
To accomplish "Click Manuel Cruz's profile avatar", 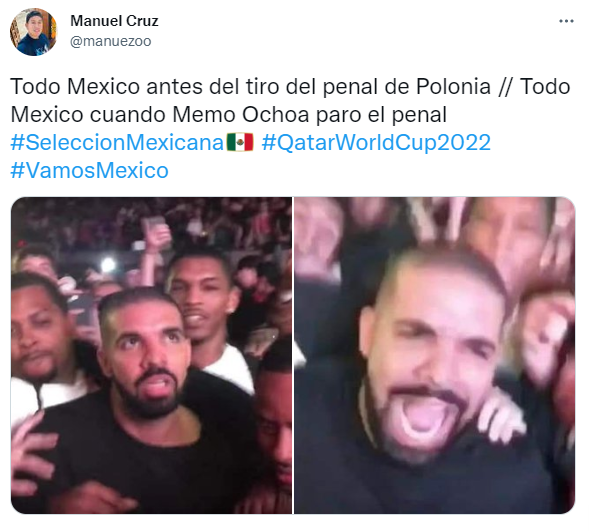I will tap(33, 32).
